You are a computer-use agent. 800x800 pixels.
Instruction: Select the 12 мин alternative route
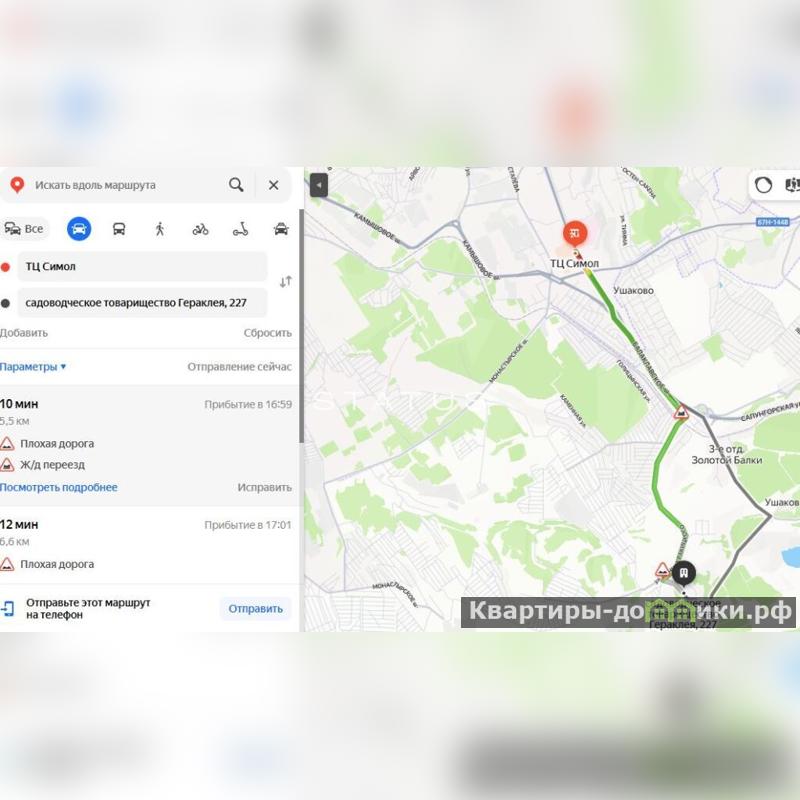148,544
